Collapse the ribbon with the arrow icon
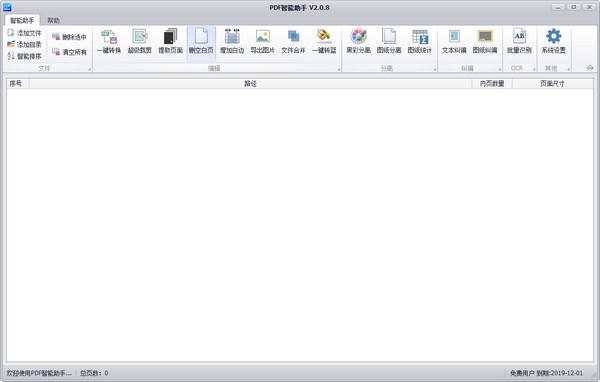Image resolution: width=600 pixels, height=382 pixels. click(590, 68)
